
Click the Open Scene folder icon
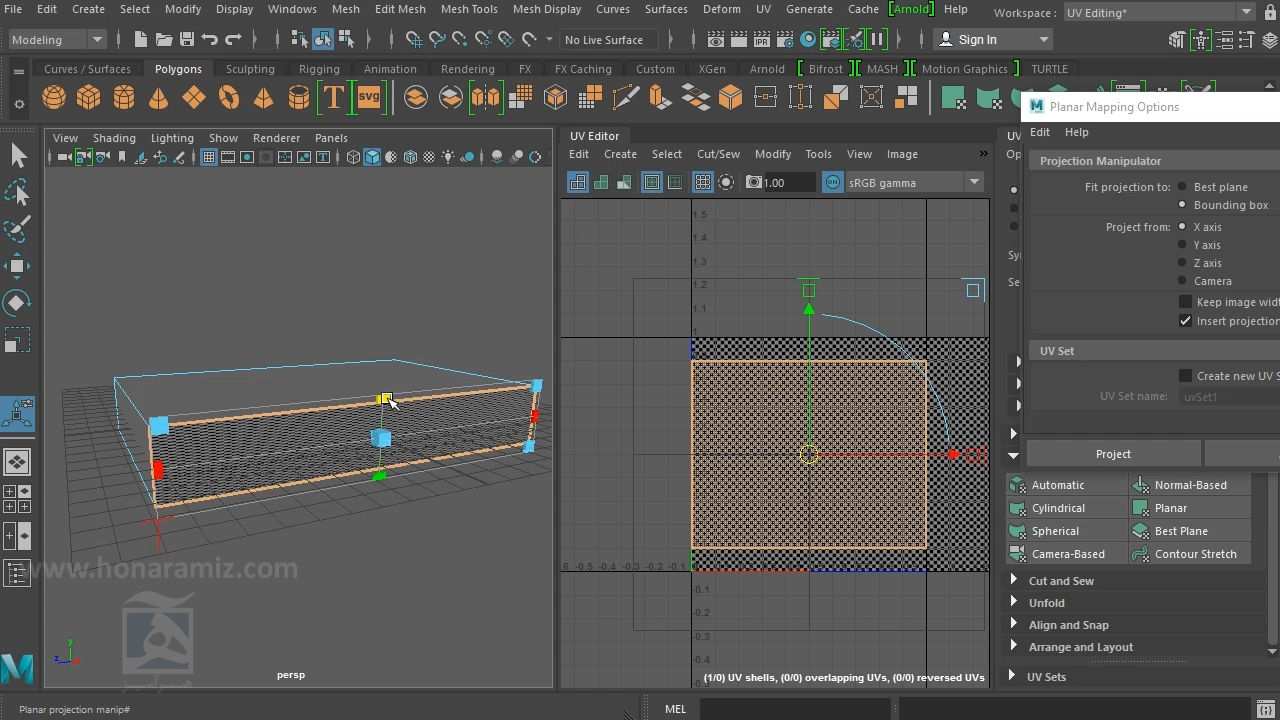[x=163, y=40]
